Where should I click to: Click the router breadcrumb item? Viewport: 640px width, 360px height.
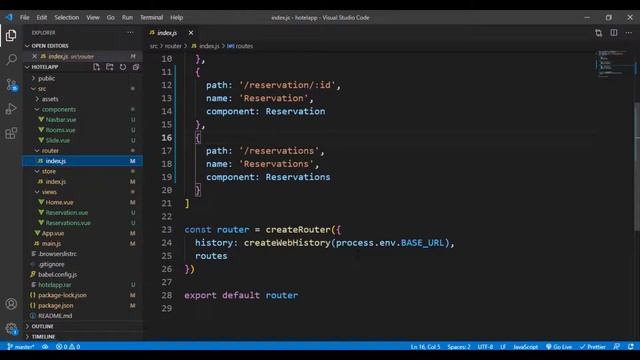pyautogui.click(x=173, y=46)
